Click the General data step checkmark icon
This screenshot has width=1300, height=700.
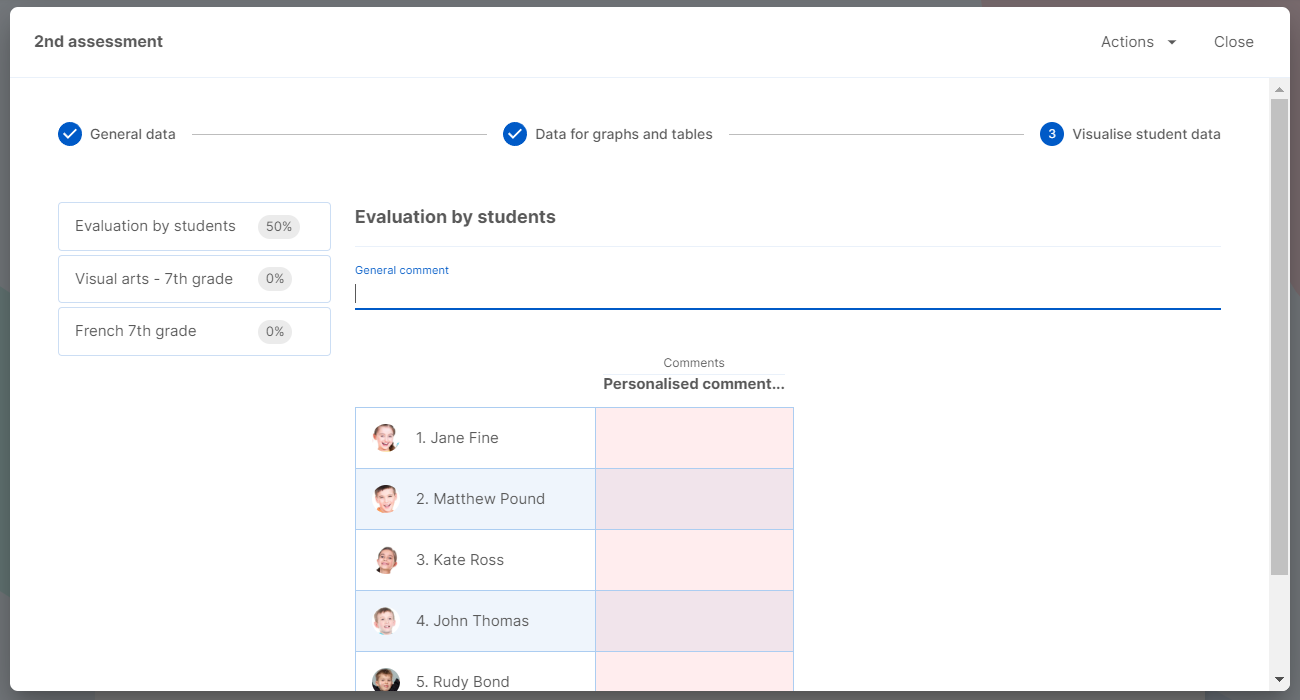tap(70, 134)
